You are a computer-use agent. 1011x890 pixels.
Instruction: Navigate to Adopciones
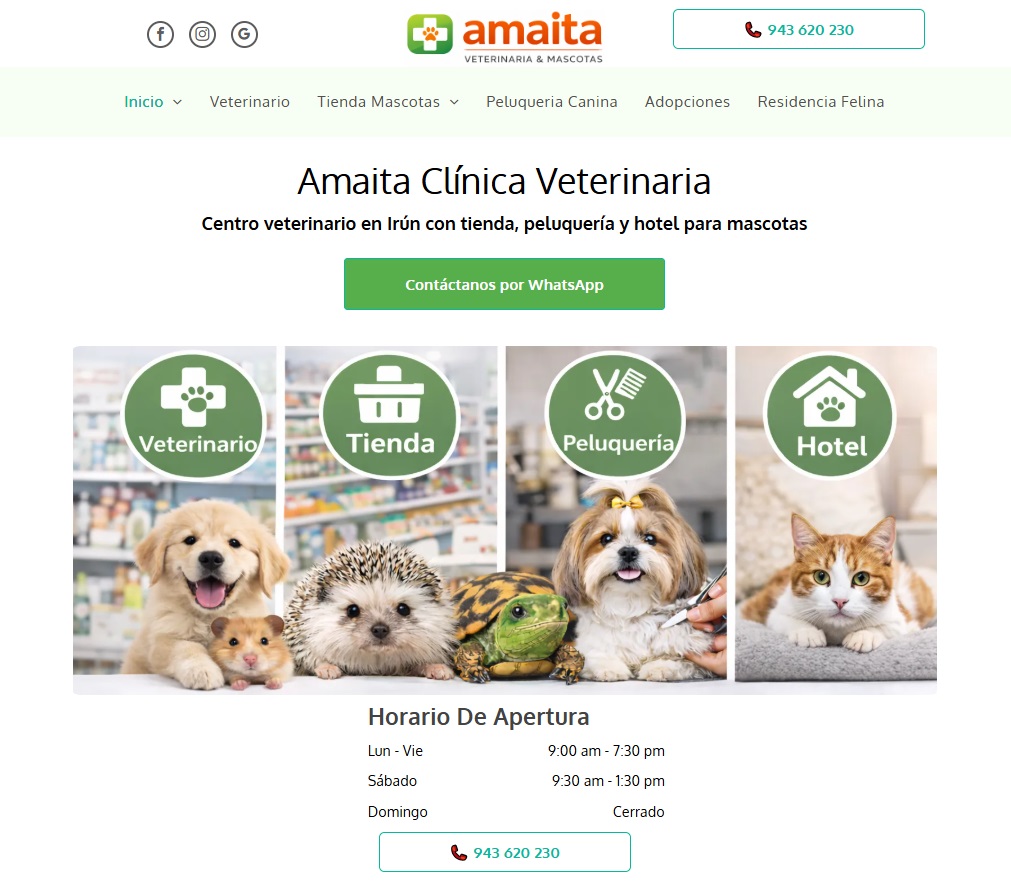click(x=687, y=102)
